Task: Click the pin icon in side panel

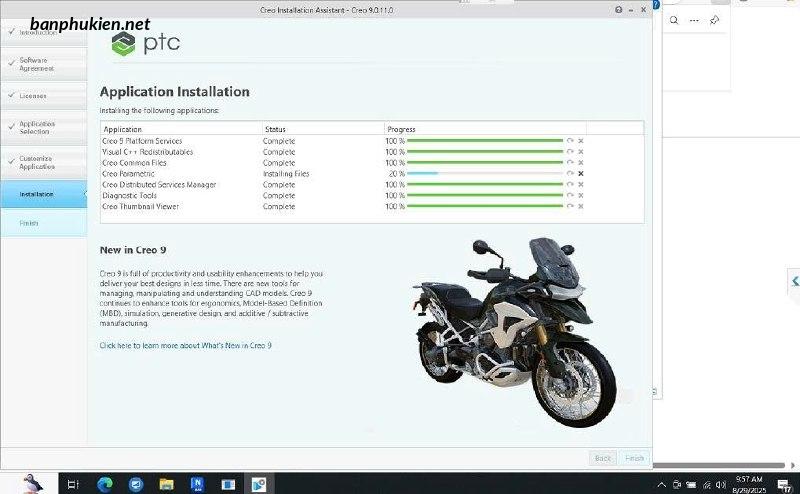Action: click(x=714, y=20)
